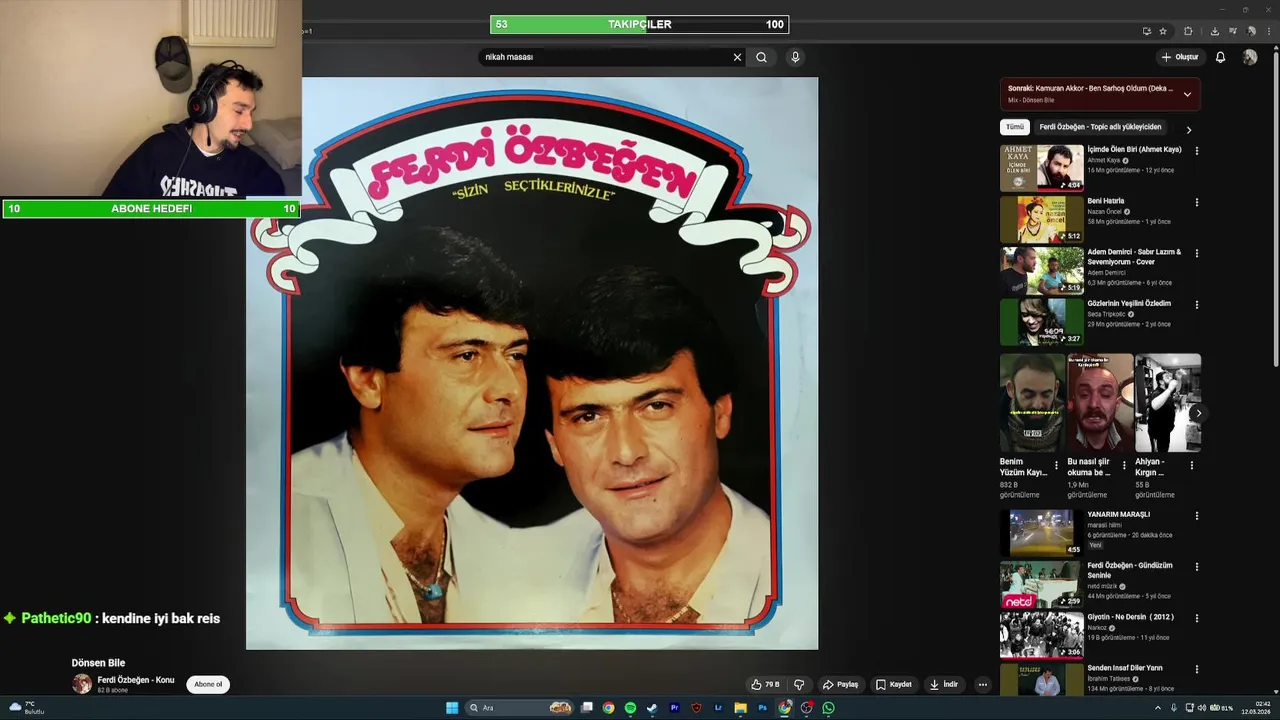Screen dimensions: 1280x720
Task: Save video with Kaydet button
Action: [894, 684]
